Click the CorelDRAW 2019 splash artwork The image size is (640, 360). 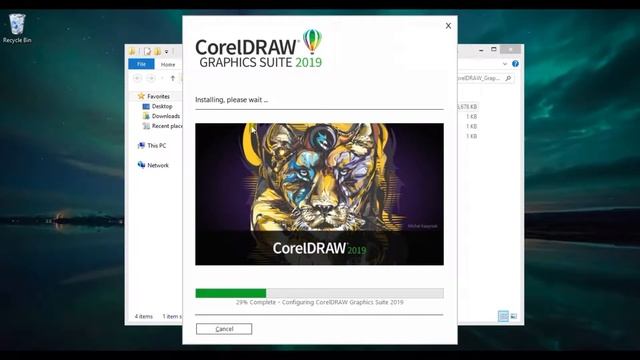(x=319, y=194)
